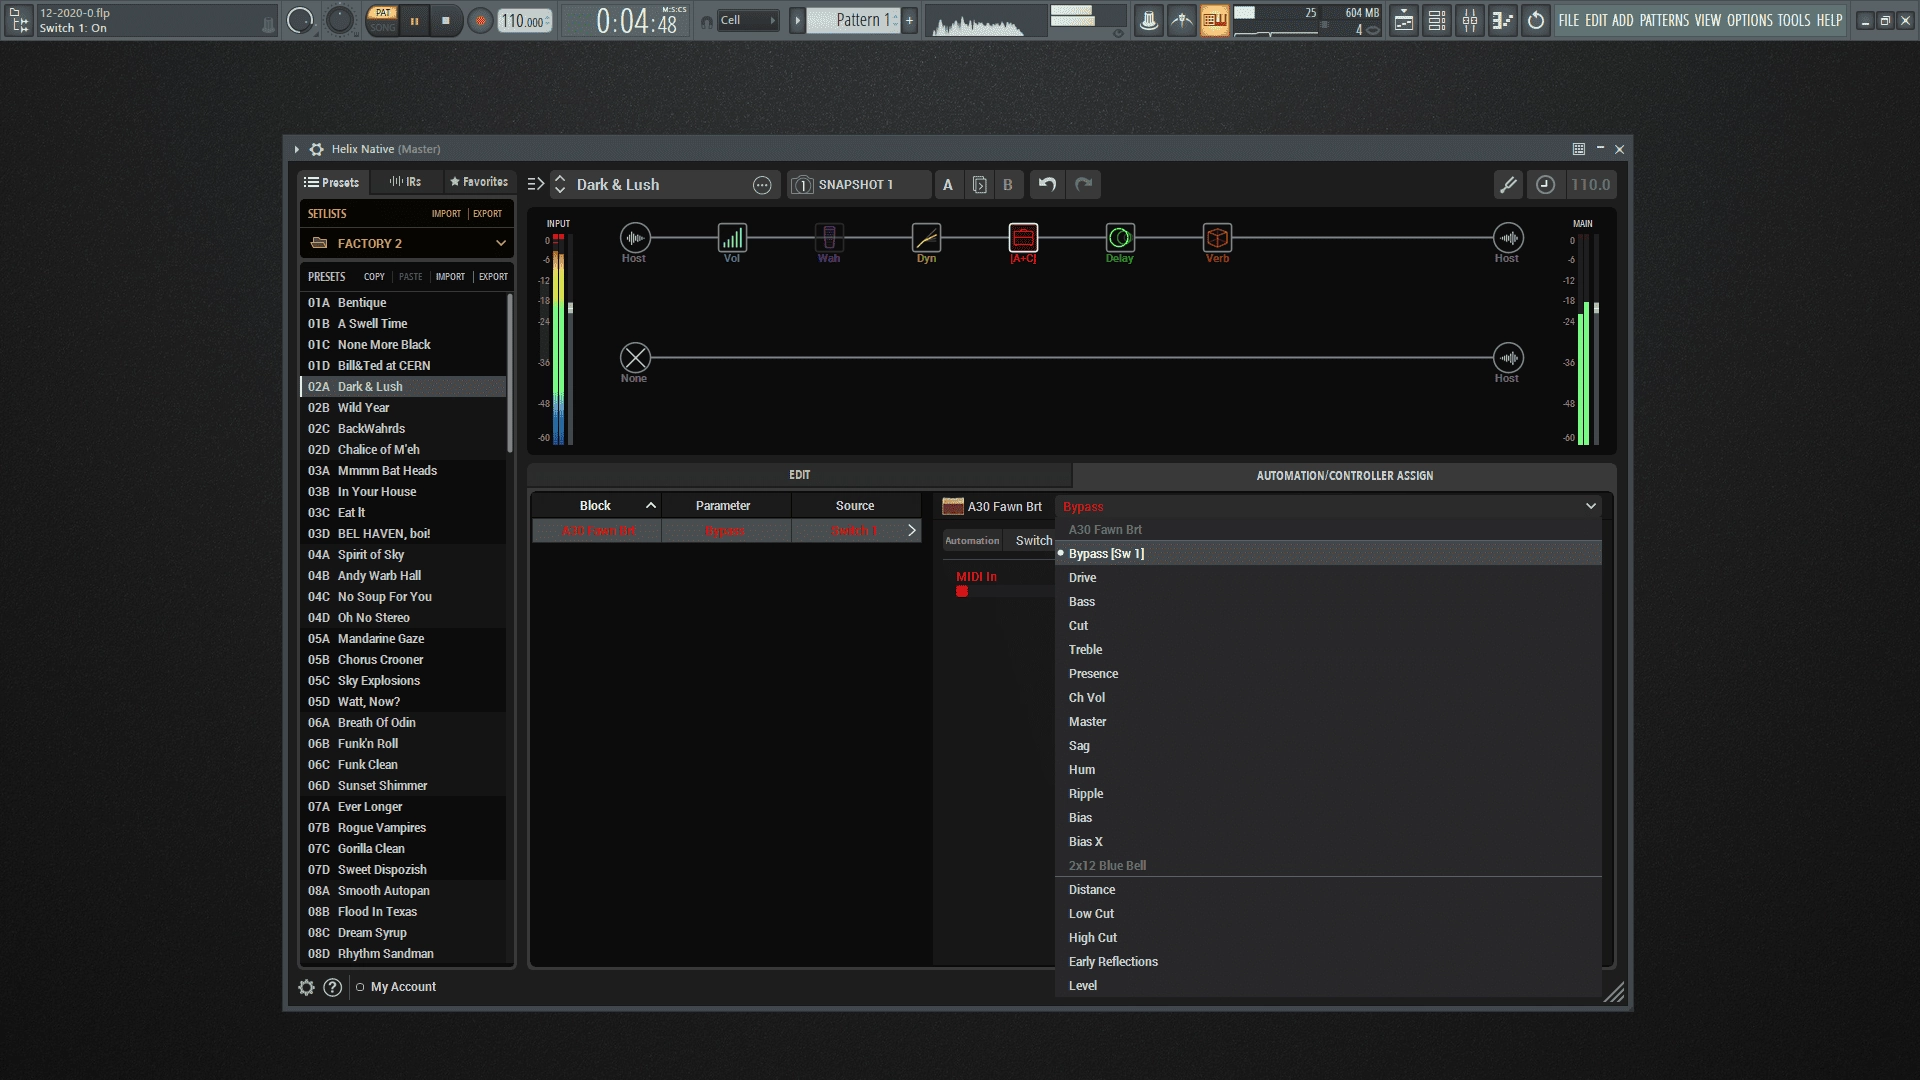1920x1080 pixels.
Task: Click the None input block on path 2
Action: [635, 357]
